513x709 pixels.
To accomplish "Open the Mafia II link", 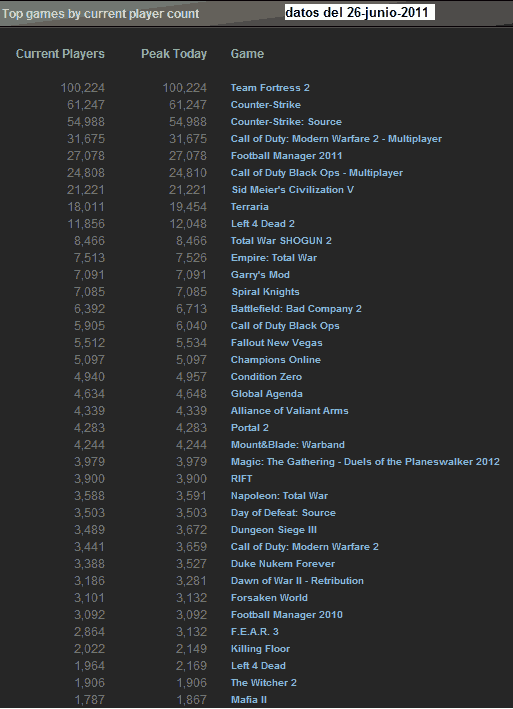I will coord(249,700).
